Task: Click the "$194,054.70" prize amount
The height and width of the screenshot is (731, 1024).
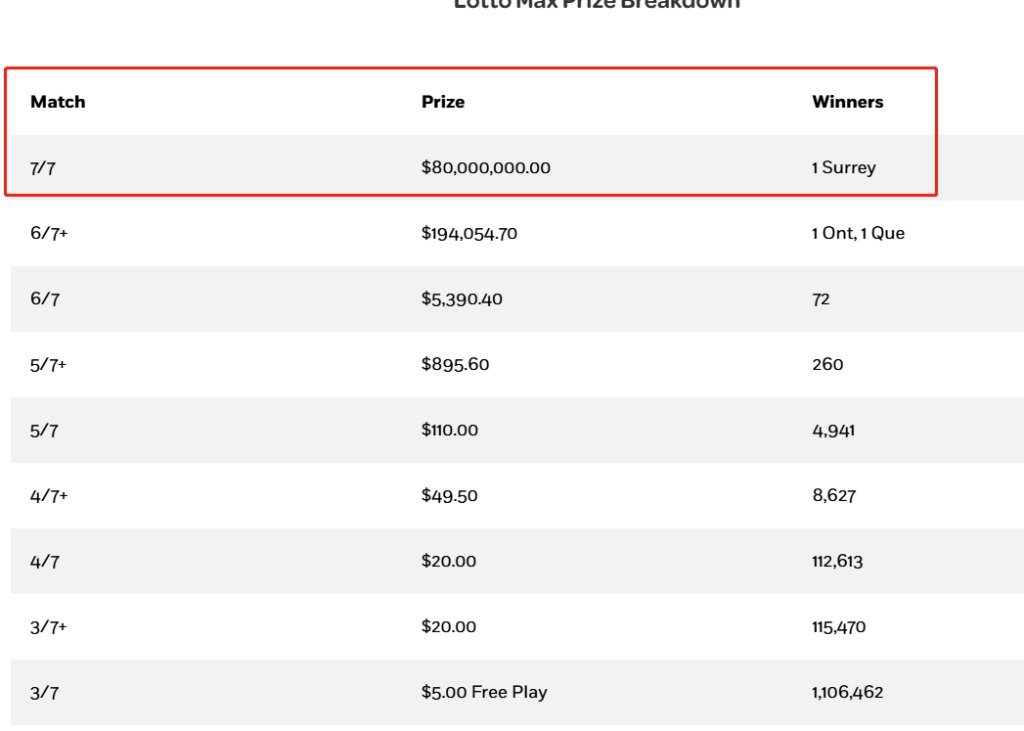Action: pos(469,233)
